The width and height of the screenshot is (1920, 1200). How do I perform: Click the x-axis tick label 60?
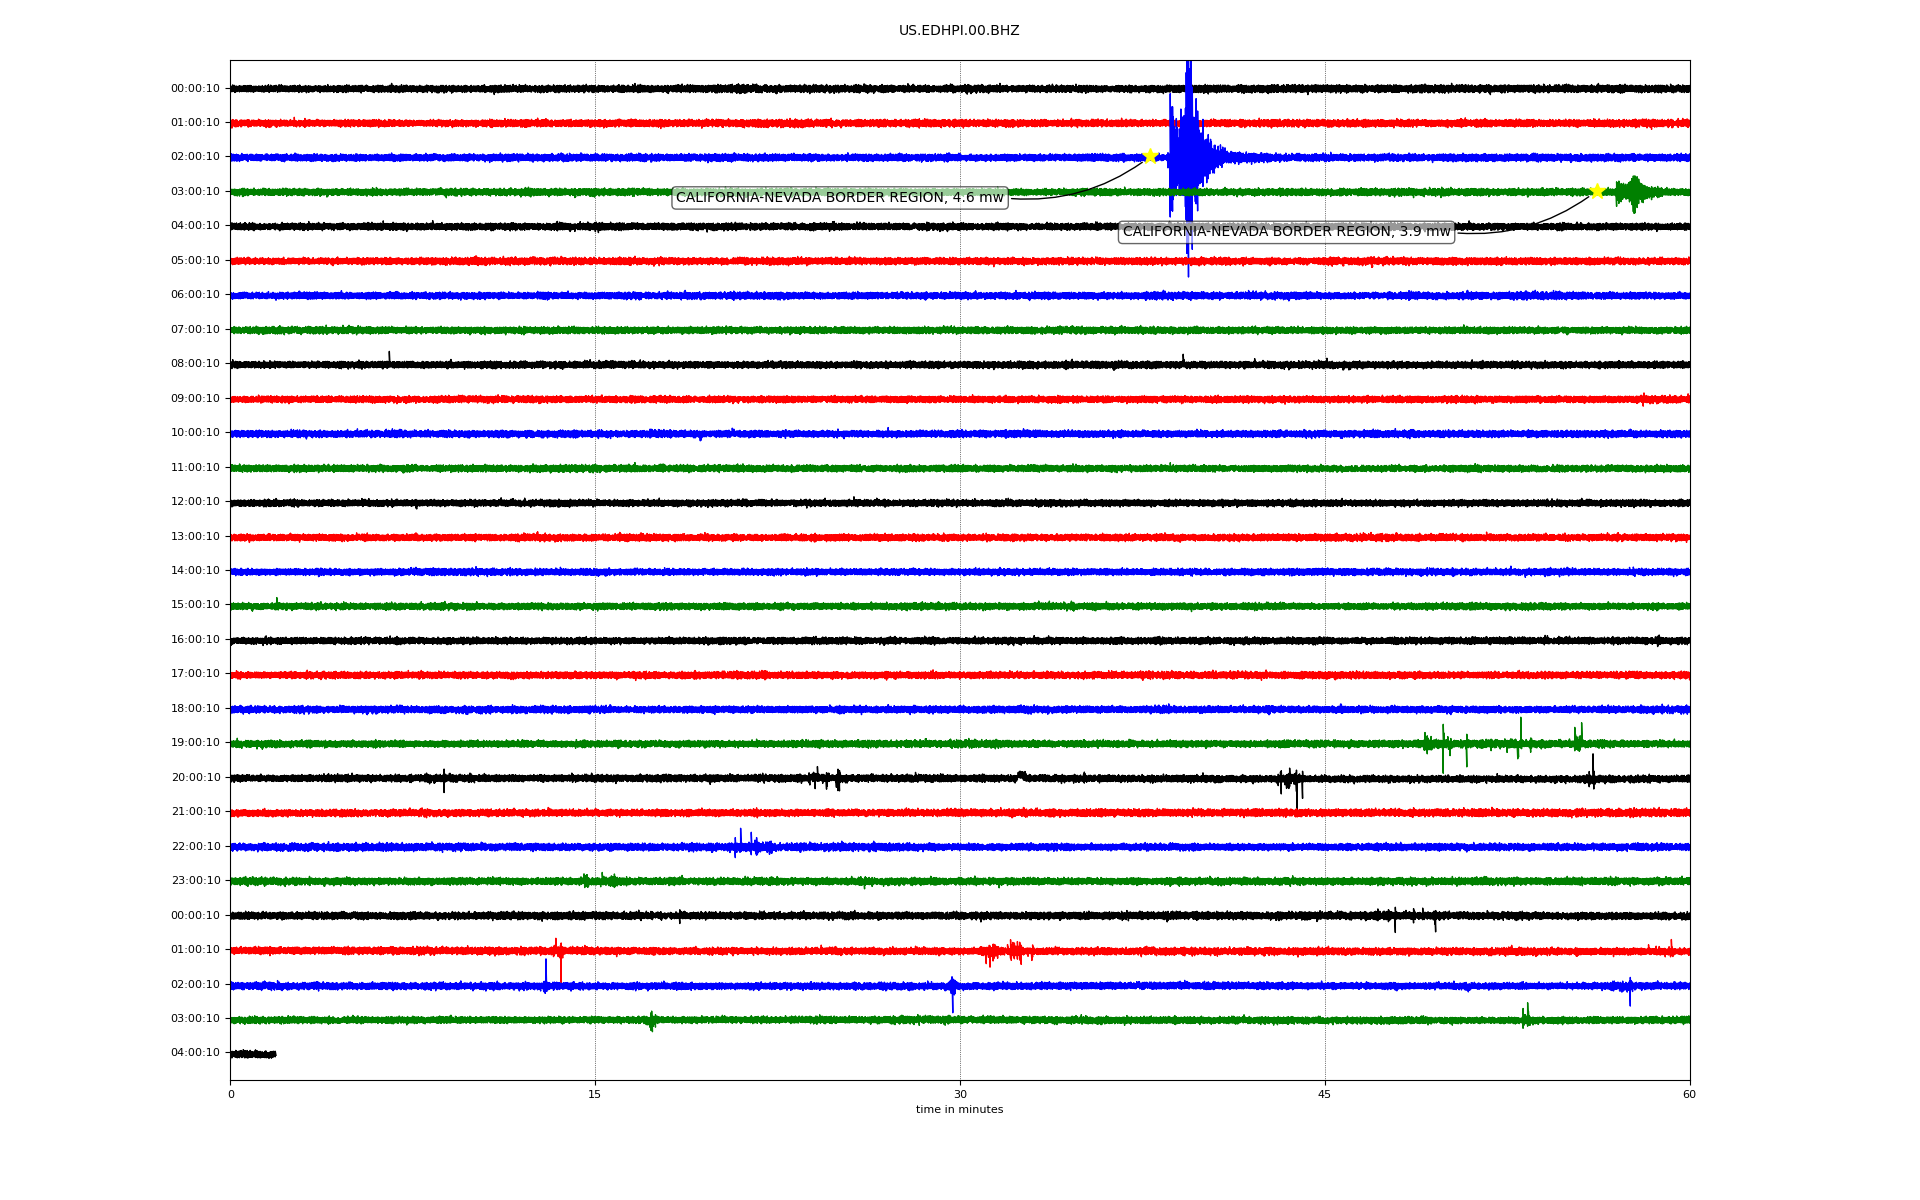click(x=1689, y=1094)
